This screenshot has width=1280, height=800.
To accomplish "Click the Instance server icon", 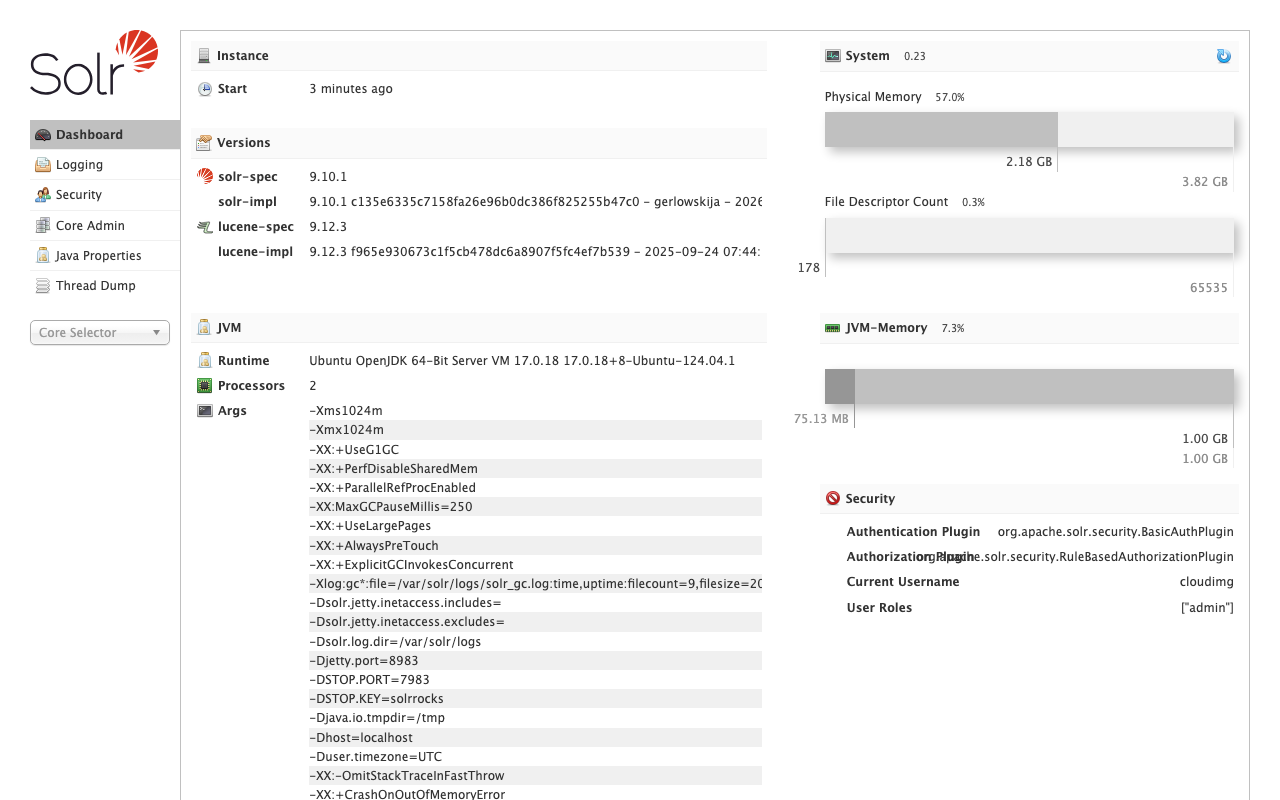I will pyautogui.click(x=204, y=56).
